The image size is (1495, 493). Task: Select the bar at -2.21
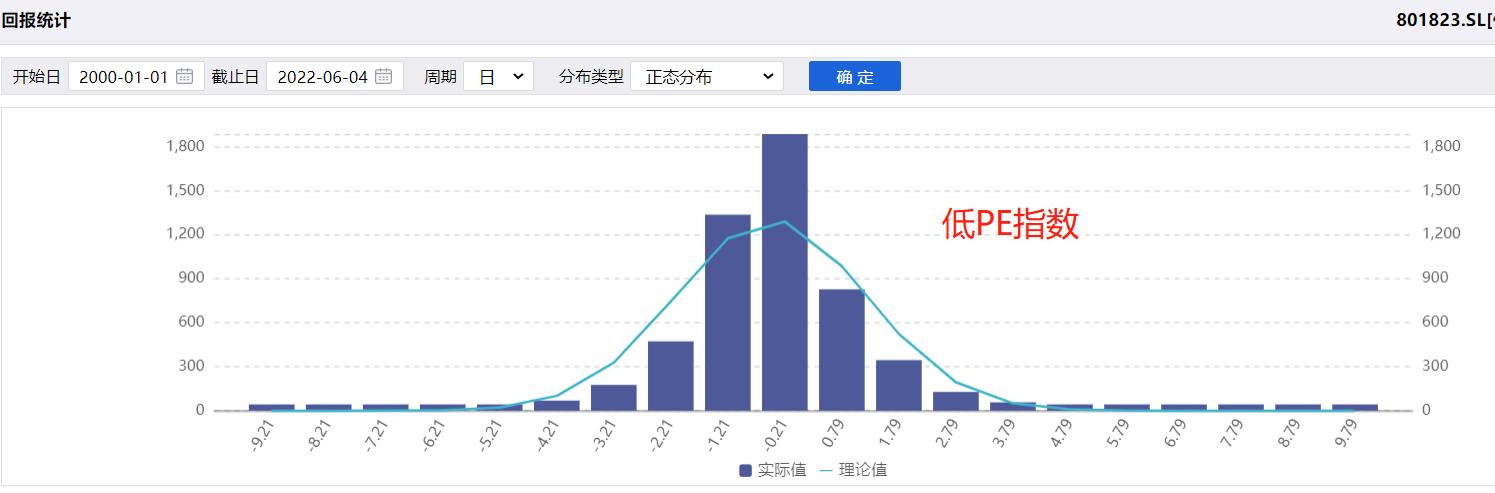[671, 376]
